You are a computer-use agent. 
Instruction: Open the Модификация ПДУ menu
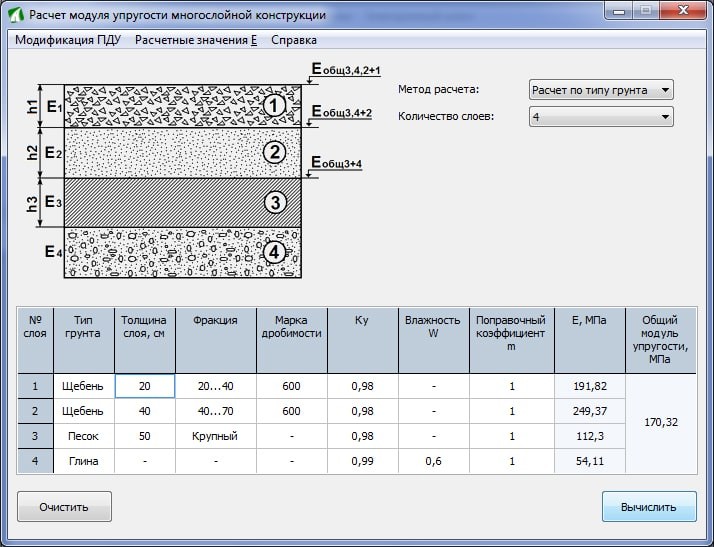click(68, 40)
